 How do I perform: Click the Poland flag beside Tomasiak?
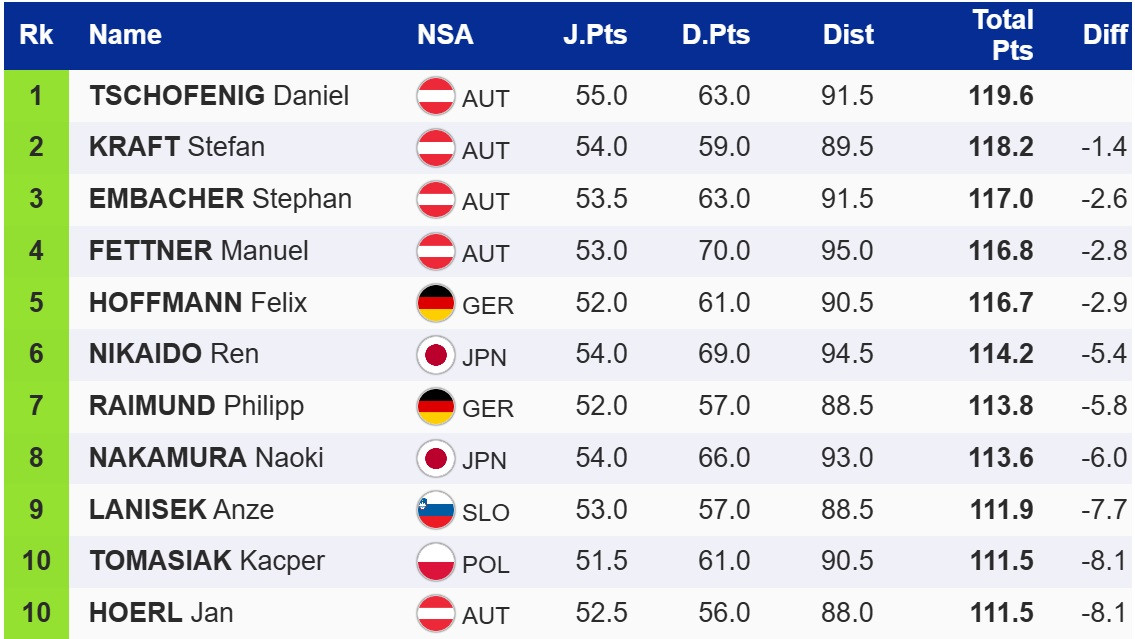(436, 562)
